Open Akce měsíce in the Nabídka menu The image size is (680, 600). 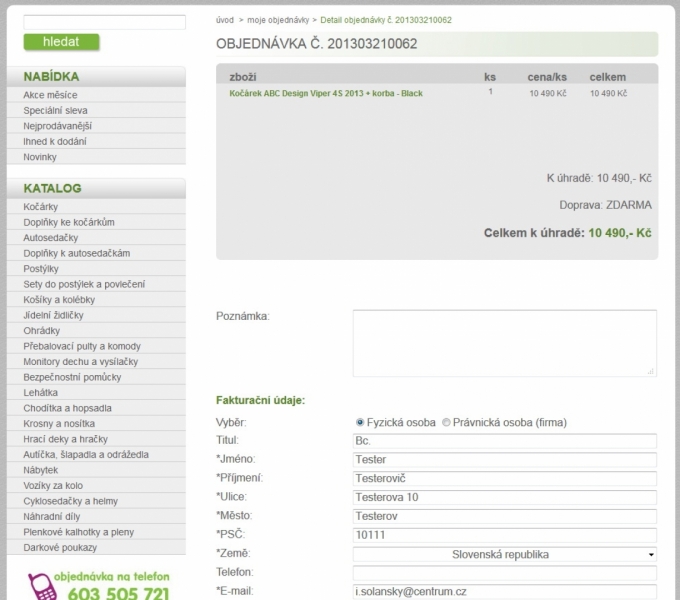50,95
